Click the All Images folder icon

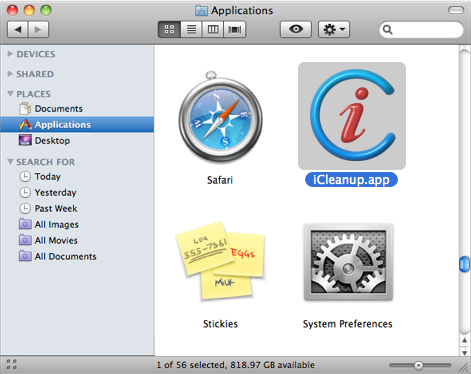point(25,224)
